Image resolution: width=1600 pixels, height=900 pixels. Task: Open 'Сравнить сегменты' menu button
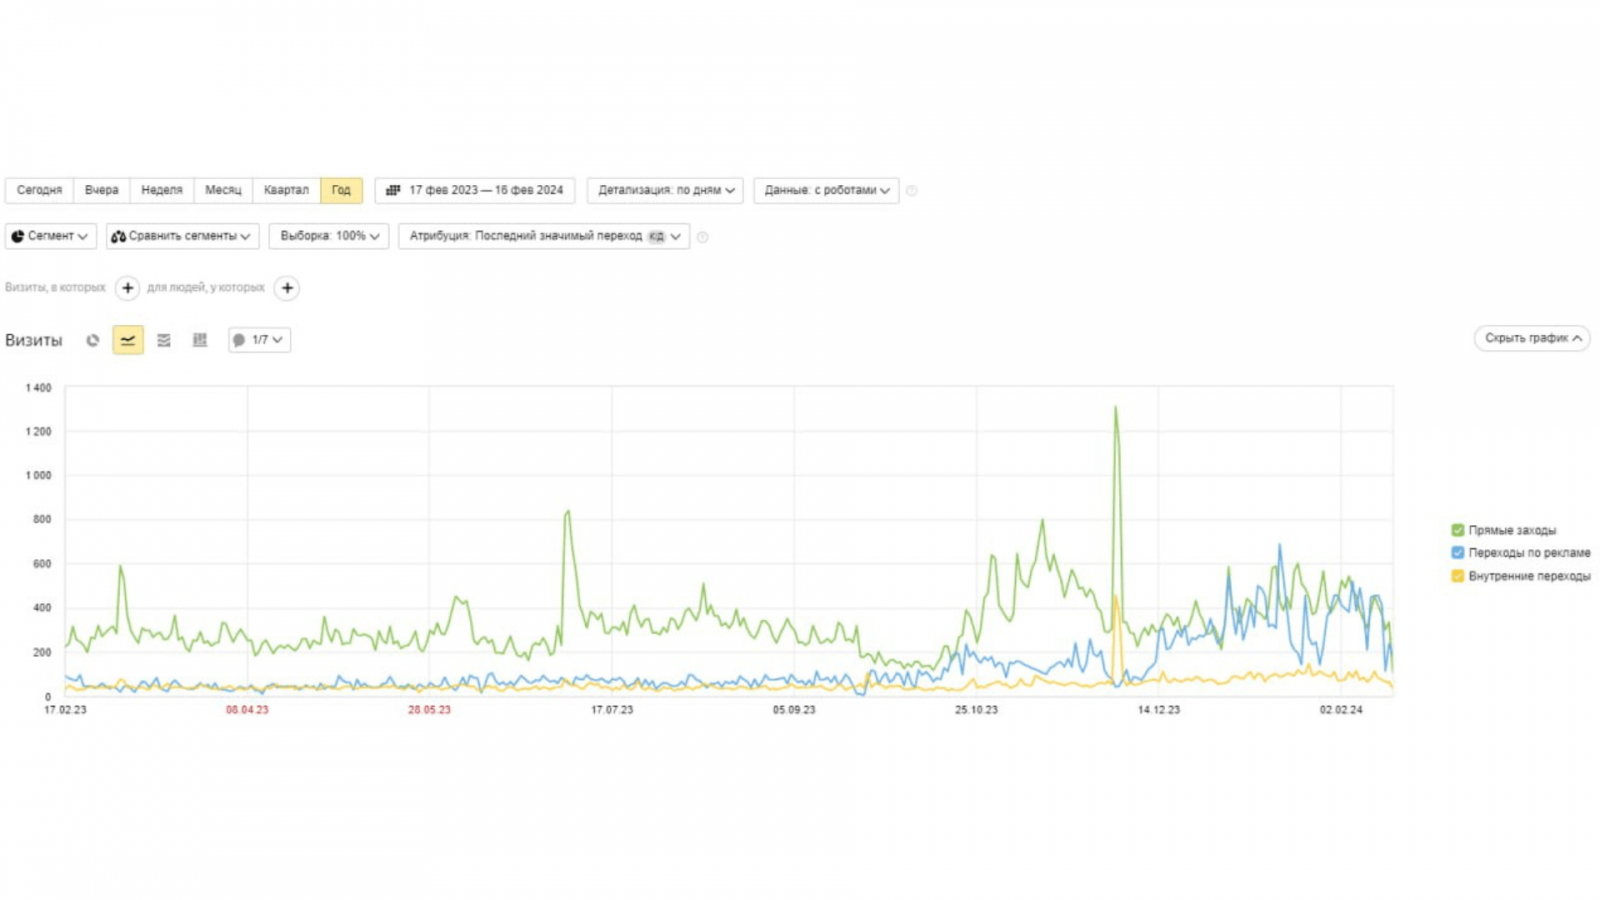tap(183, 236)
